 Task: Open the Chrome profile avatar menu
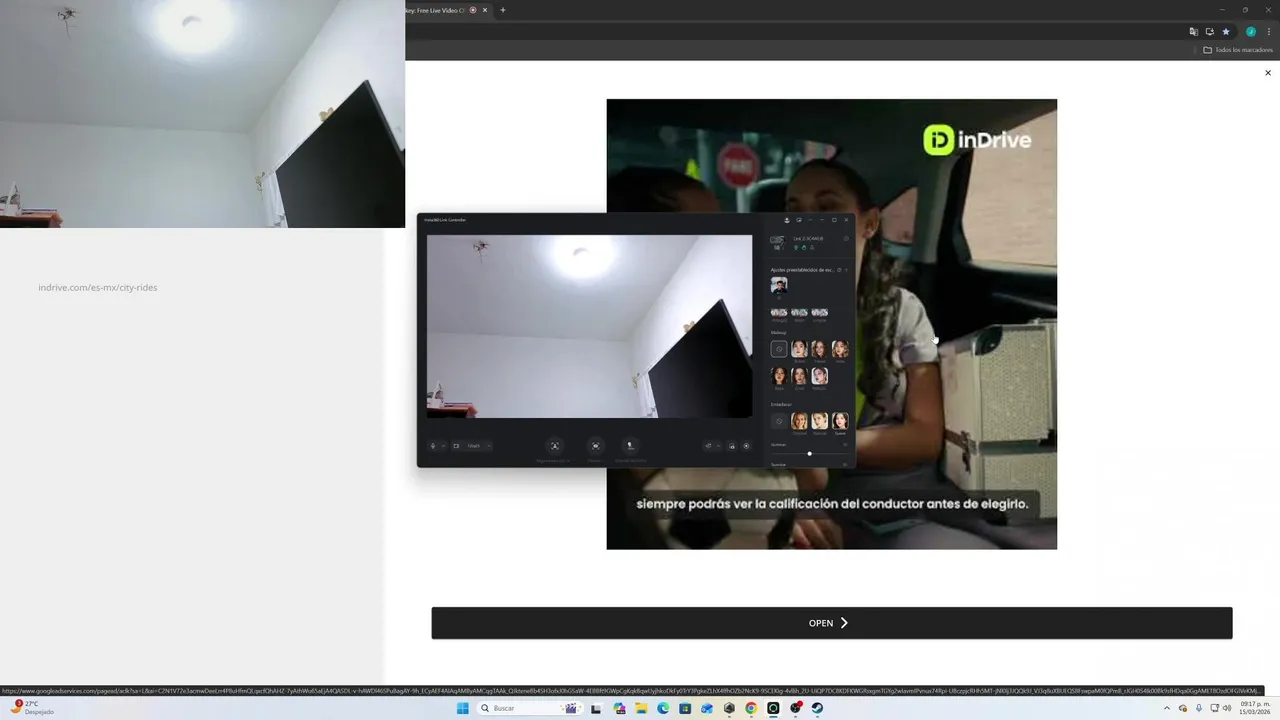1250,32
